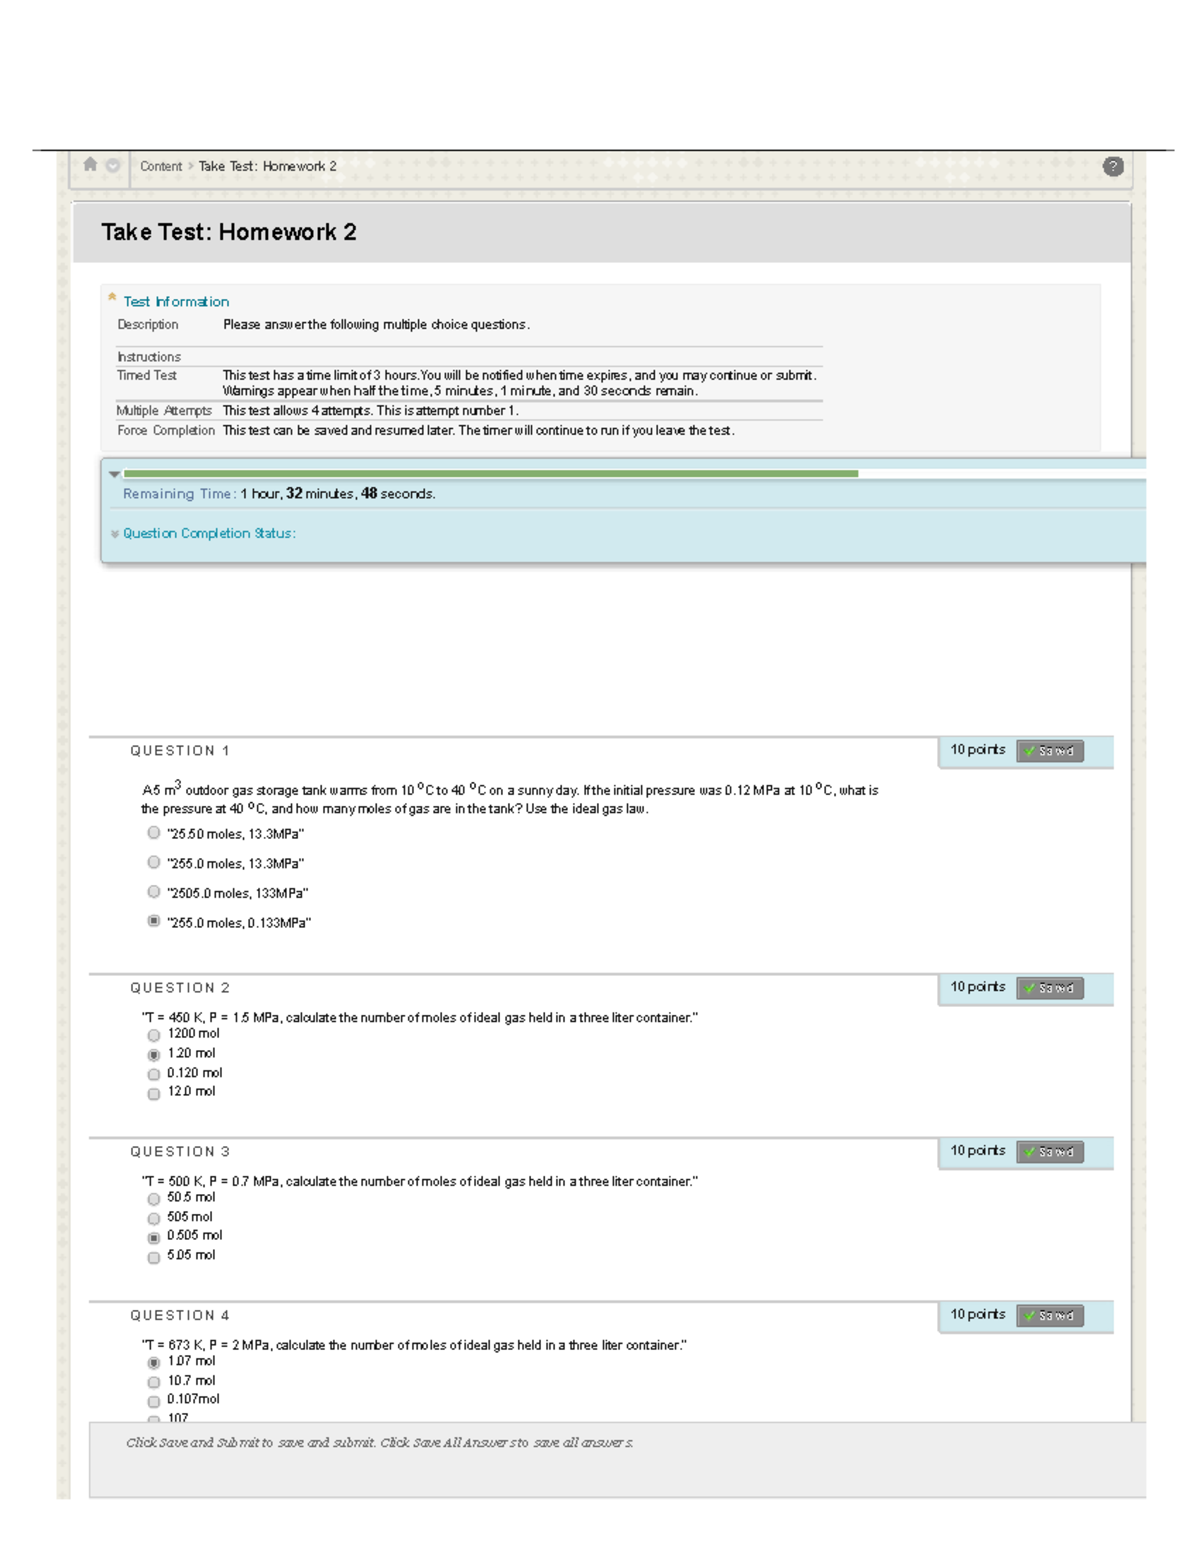This screenshot has height=1553, width=1200.
Task: Pick 50.5 mol for Question 3
Action: [153, 1199]
